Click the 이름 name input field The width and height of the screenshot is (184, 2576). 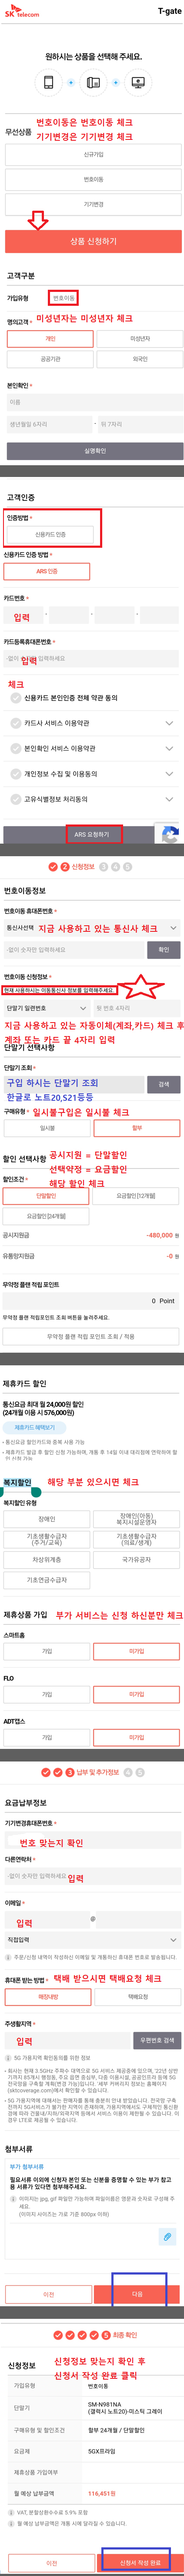pos(93,402)
